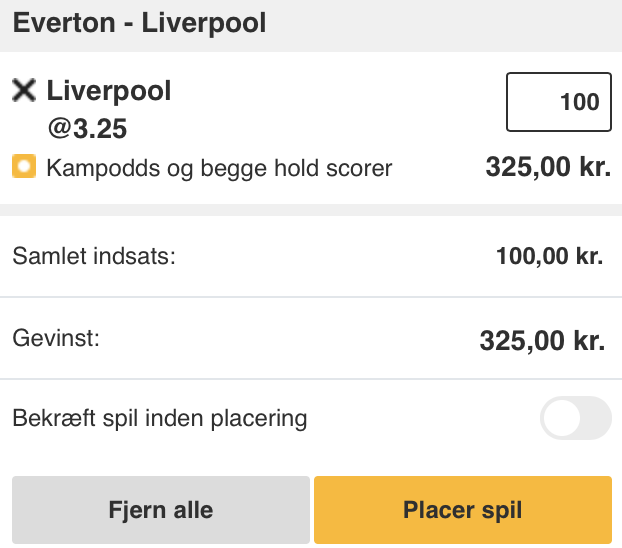The width and height of the screenshot is (622, 548).
Task: Click the Kampodds og begge hold scorer label
Action: point(219,168)
